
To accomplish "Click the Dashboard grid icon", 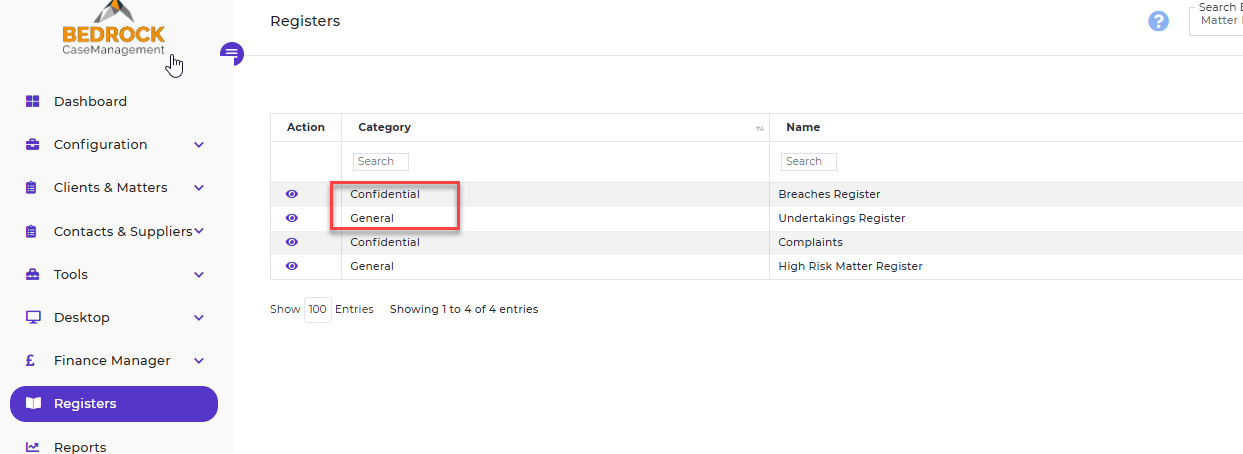I will 33,101.
